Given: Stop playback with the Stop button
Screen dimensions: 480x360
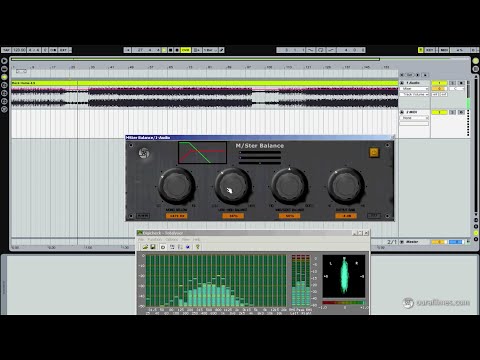Looking at the screenshot, I should coord(170,50).
